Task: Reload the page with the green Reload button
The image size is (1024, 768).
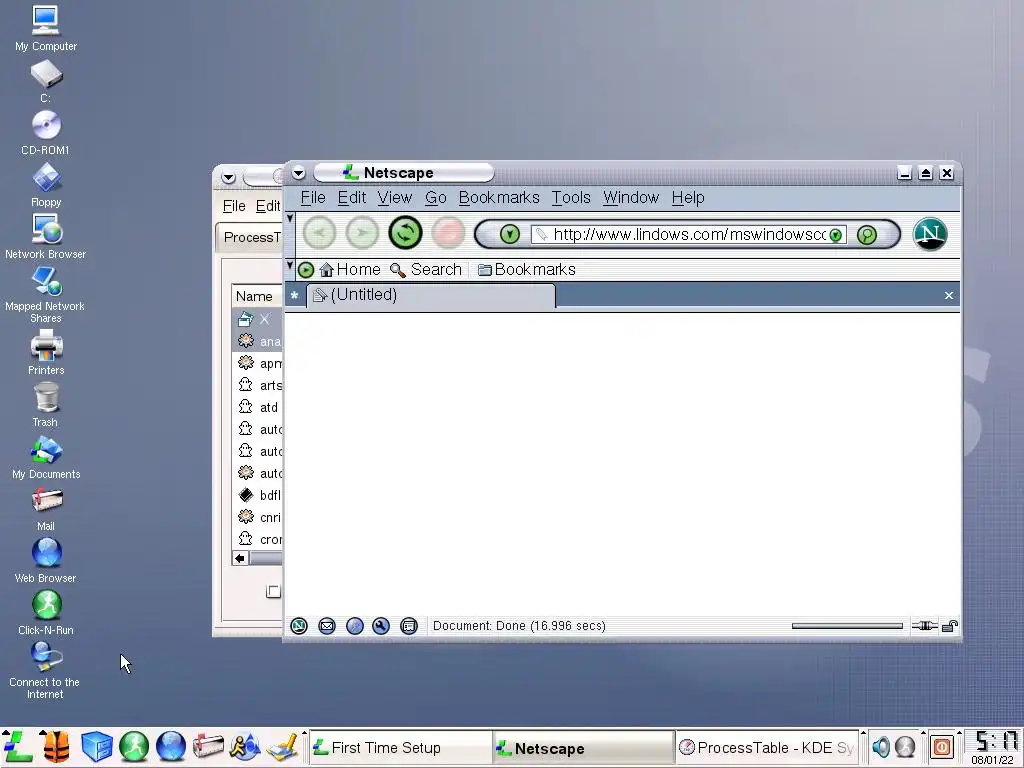Action: 405,233
